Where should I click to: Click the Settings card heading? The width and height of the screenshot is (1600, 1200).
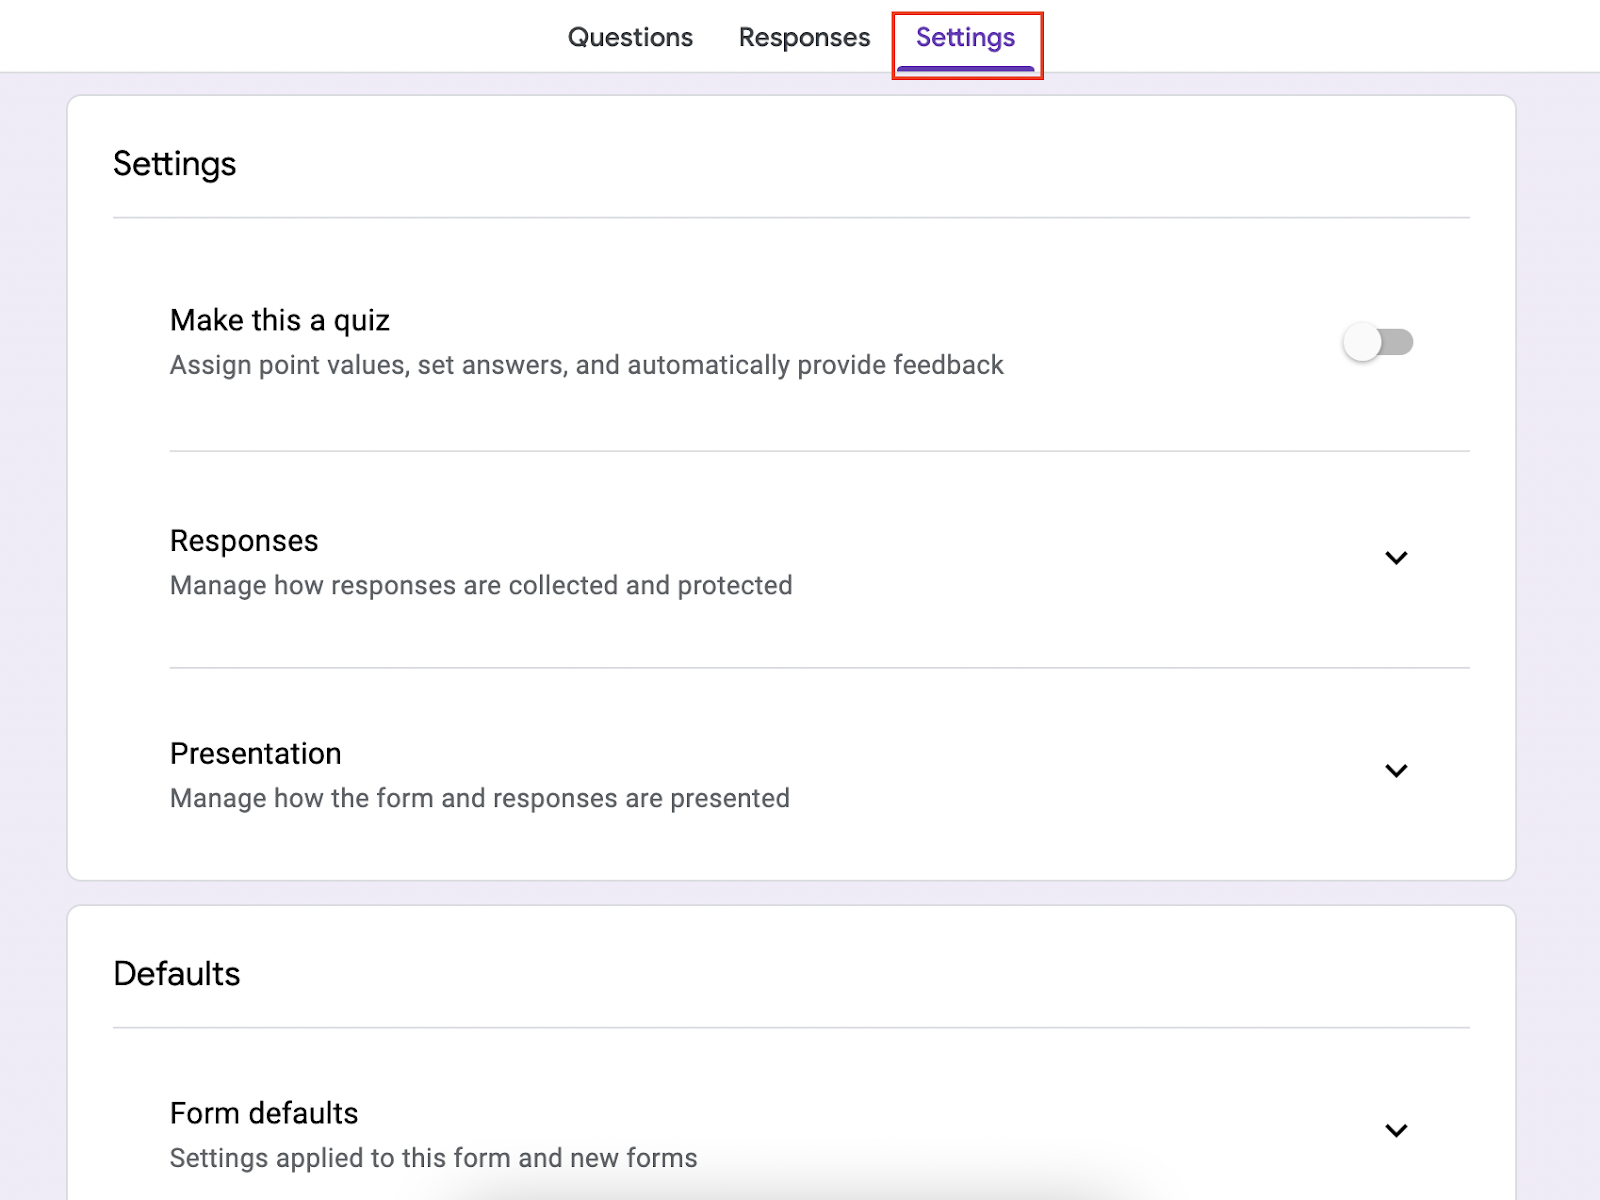(x=175, y=164)
